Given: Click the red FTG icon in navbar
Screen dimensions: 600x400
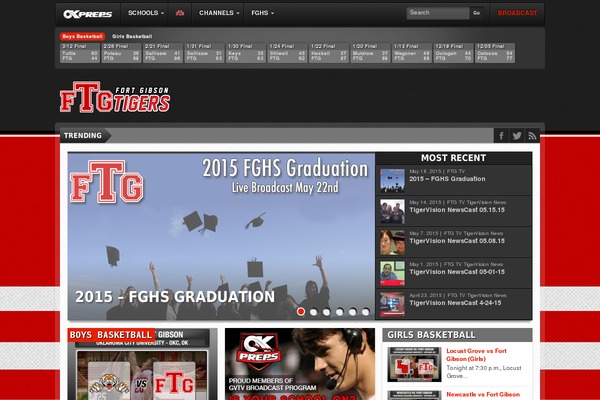Looking at the screenshot, I should (x=180, y=13).
